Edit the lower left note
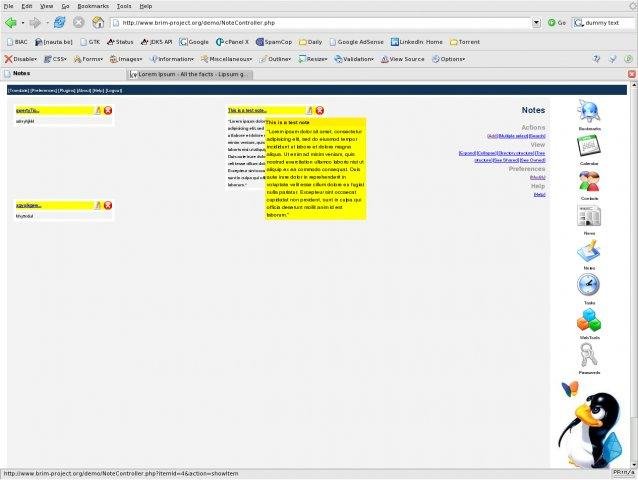Image resolution: width=638 pixels, height=480 pixels. [x=98, y=205]
